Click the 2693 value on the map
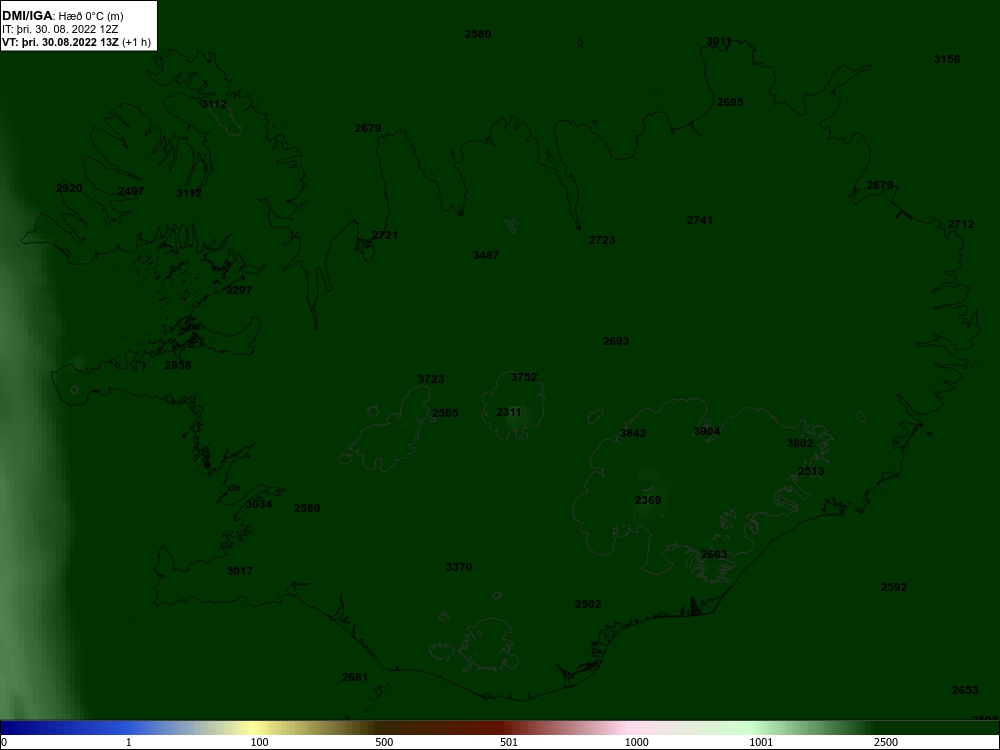 pyautogui.click(x=616, y=341)
